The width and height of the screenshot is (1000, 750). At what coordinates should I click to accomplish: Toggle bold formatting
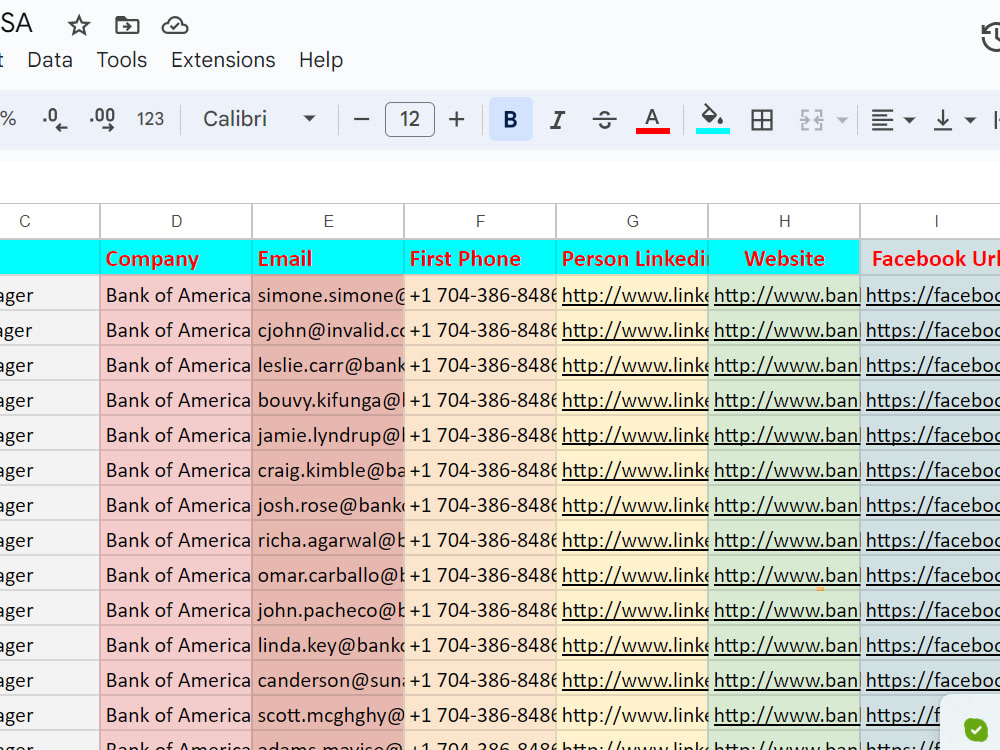(x=510, y=119)
